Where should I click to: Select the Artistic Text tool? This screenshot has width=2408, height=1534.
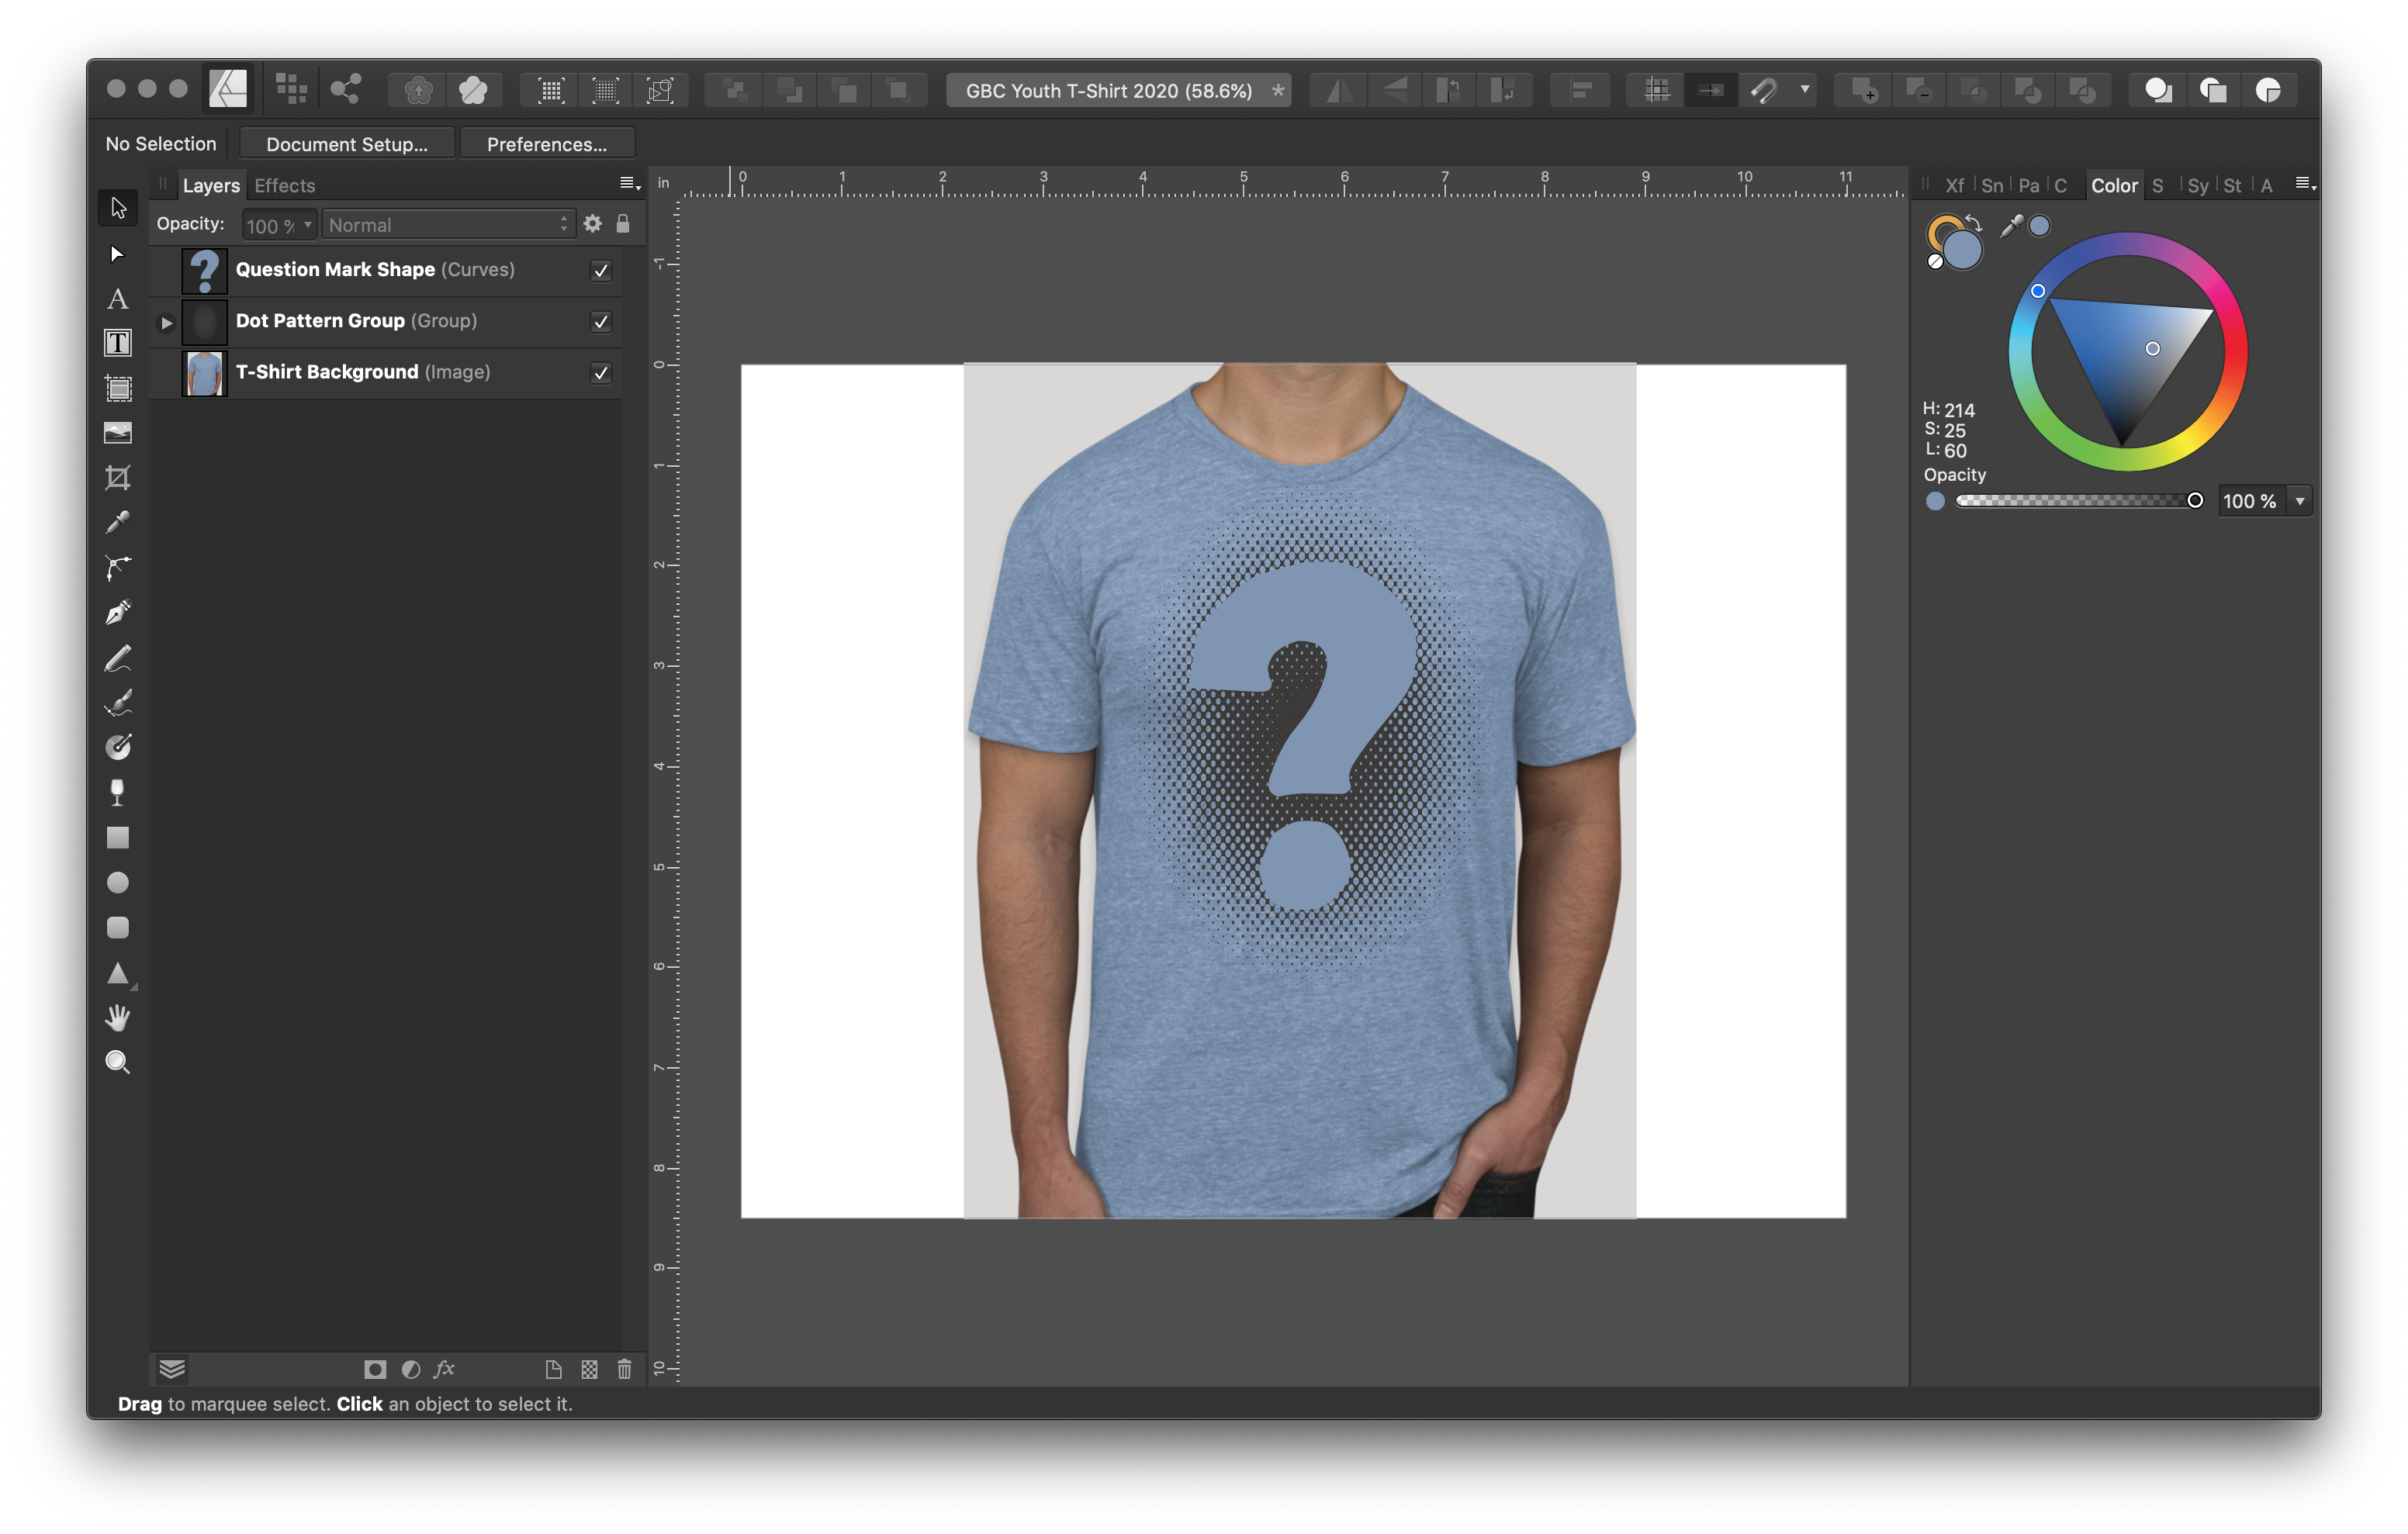(x=118, y=299)
